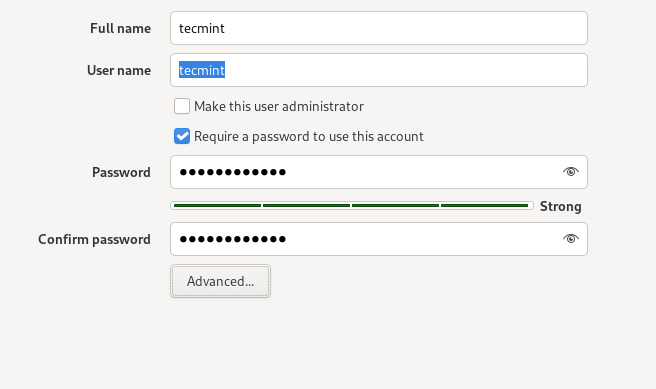656x389 pixels.
Task: Reveal the Password field using eye icon
Action: pyautogui.click(x=571, y=171)
